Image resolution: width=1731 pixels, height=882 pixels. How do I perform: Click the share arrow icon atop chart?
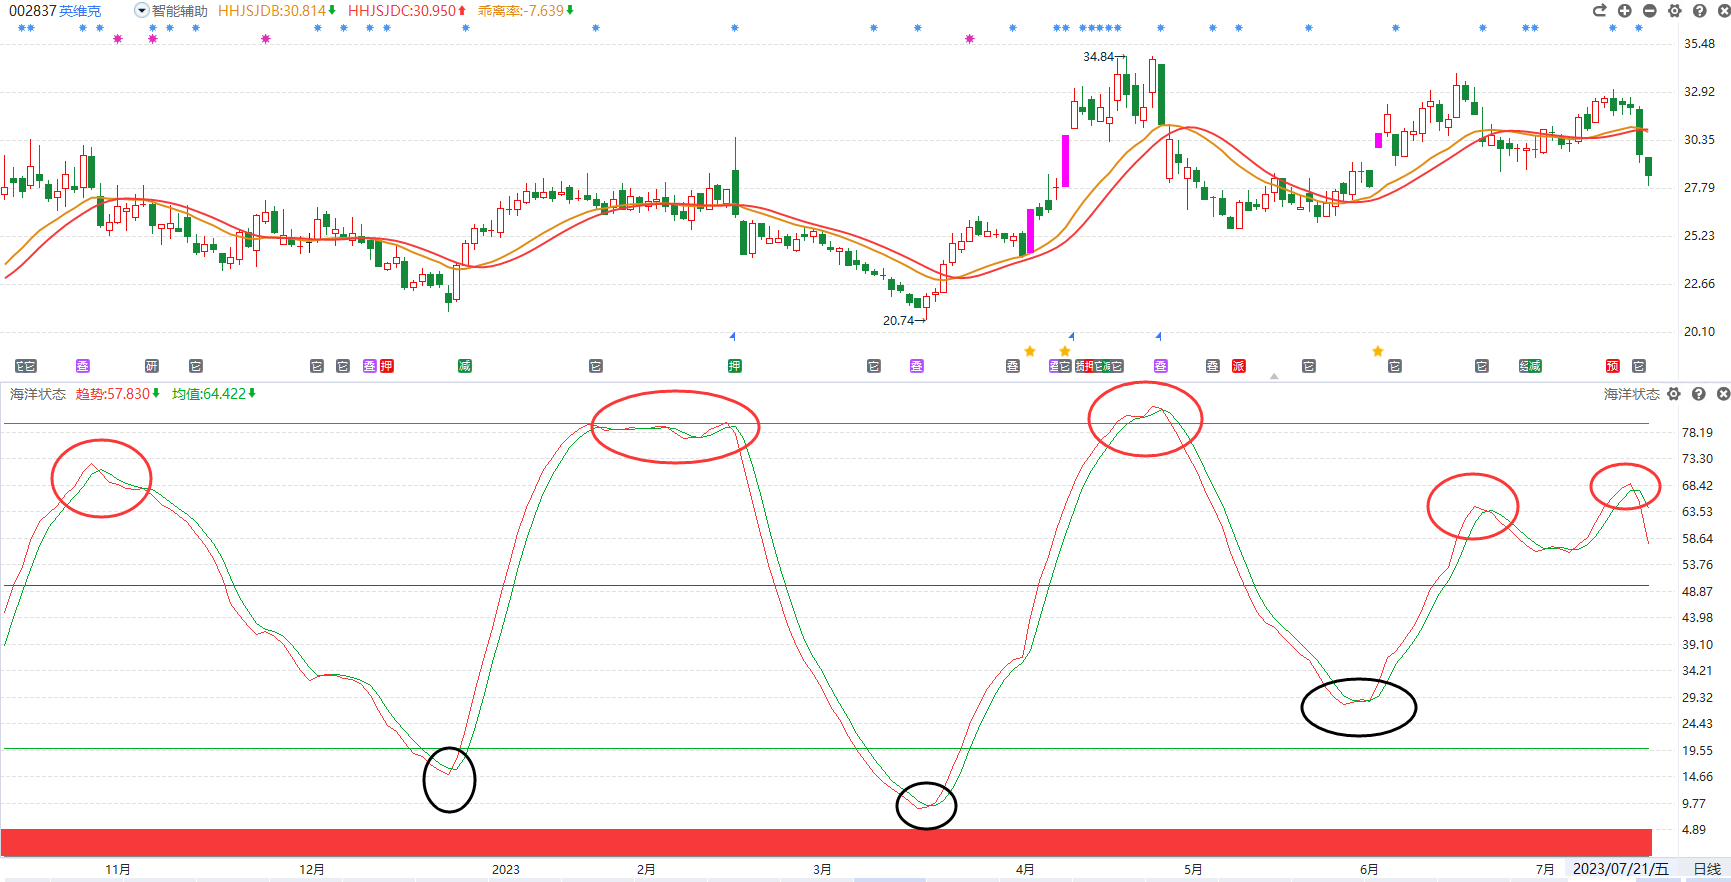click(x=1599, y=10)
